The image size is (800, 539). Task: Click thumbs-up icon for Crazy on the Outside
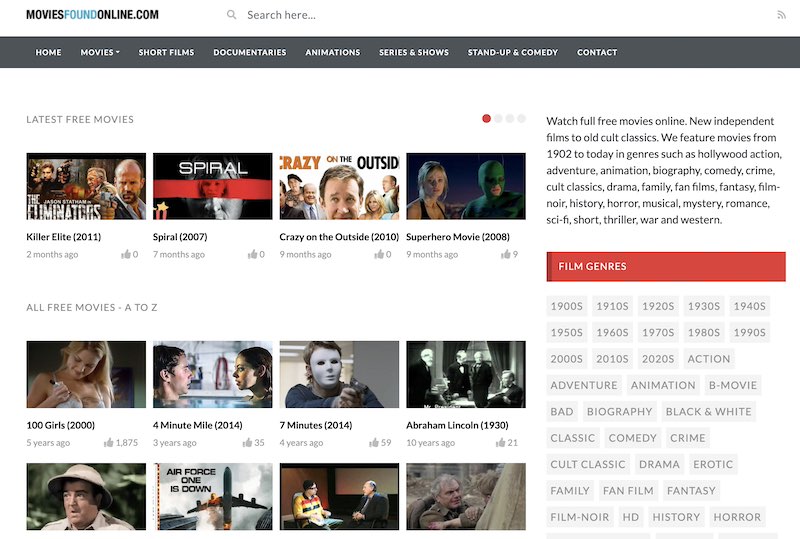pyautogui.click(x=379, y=254)
